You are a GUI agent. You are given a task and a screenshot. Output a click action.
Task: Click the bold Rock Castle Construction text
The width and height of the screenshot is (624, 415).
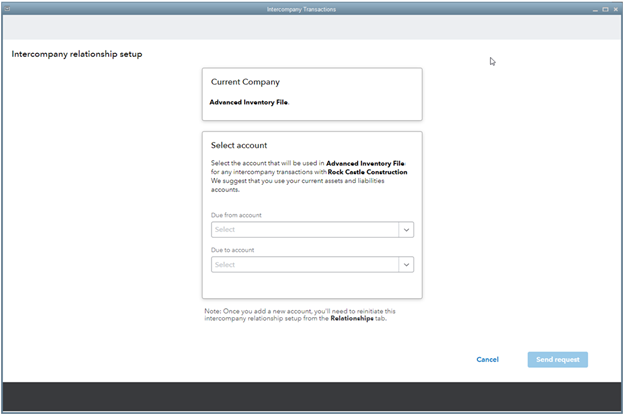click(368, 172)
